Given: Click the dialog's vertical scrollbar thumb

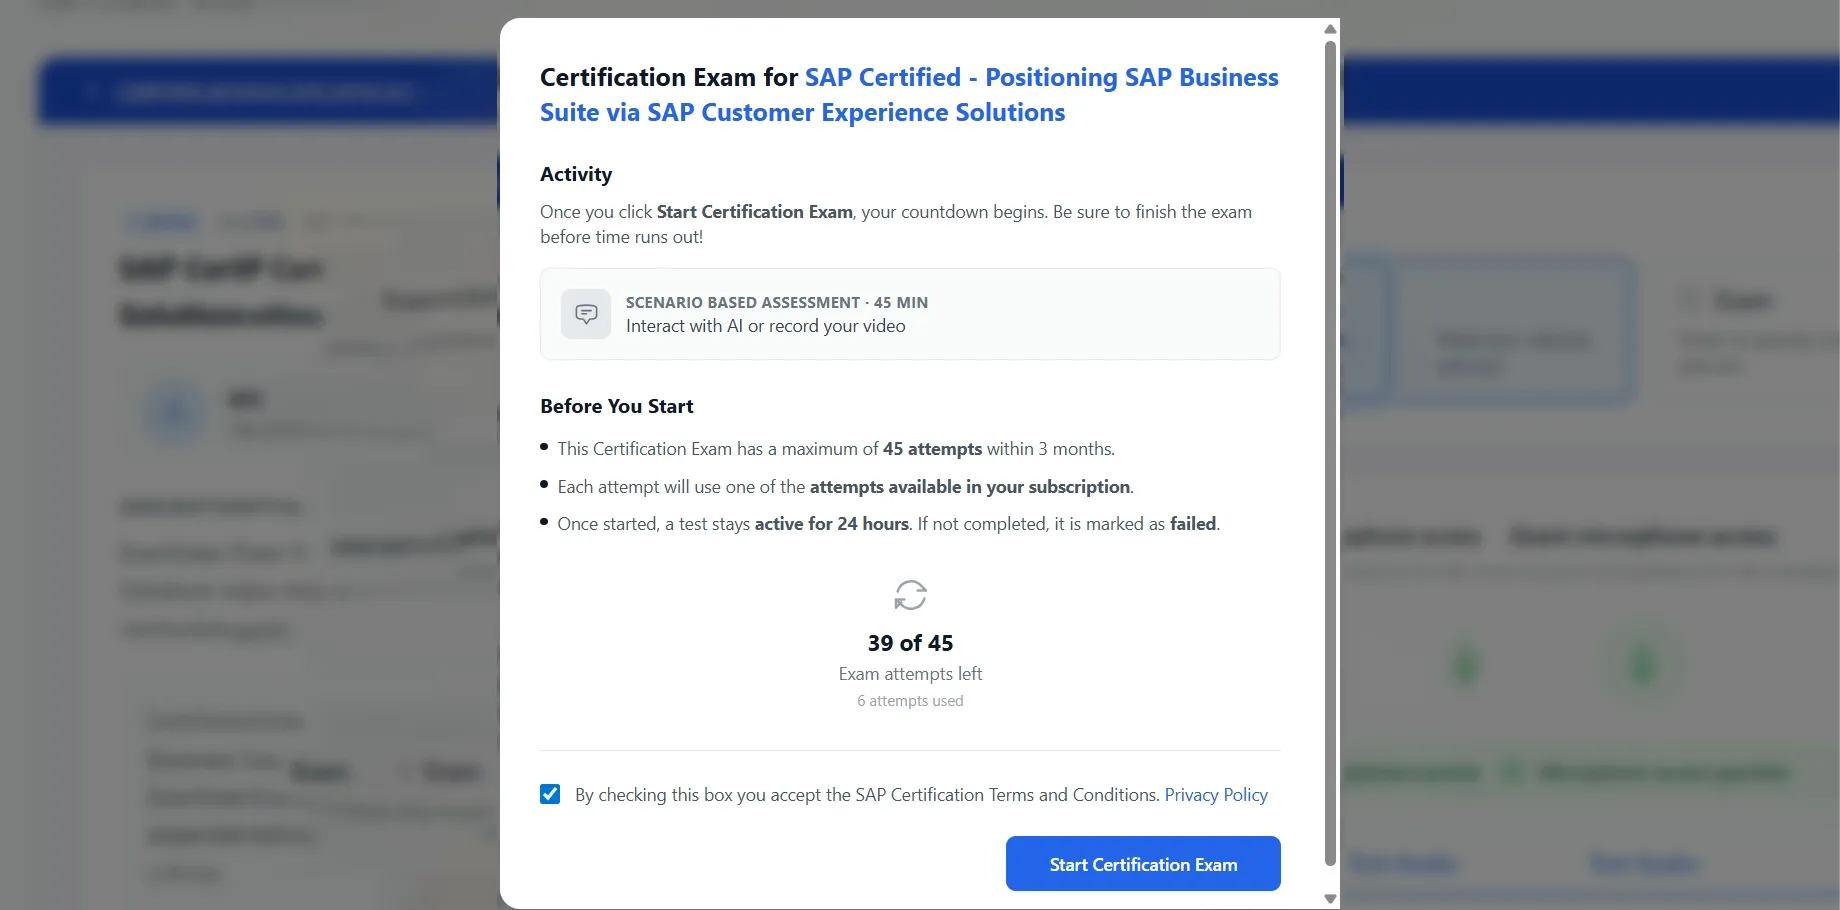Looking at the screenshot, I should point(1330,450).
